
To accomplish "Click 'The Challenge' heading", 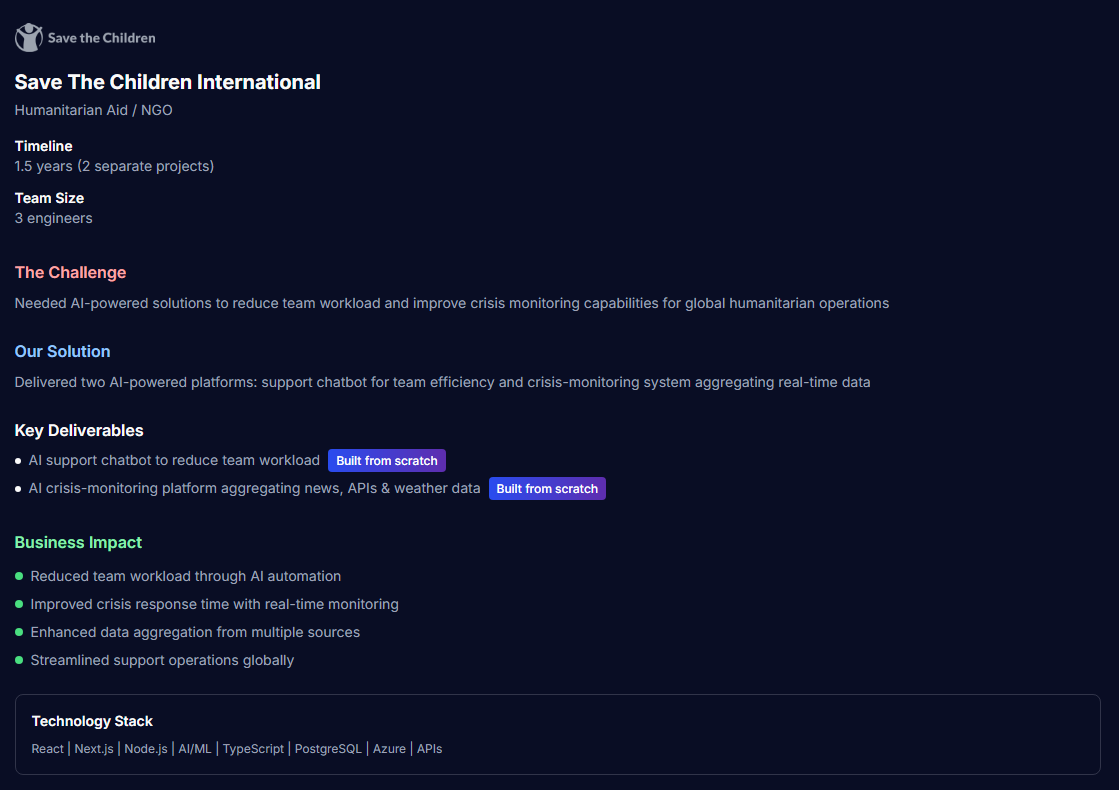I will [71, 272].
